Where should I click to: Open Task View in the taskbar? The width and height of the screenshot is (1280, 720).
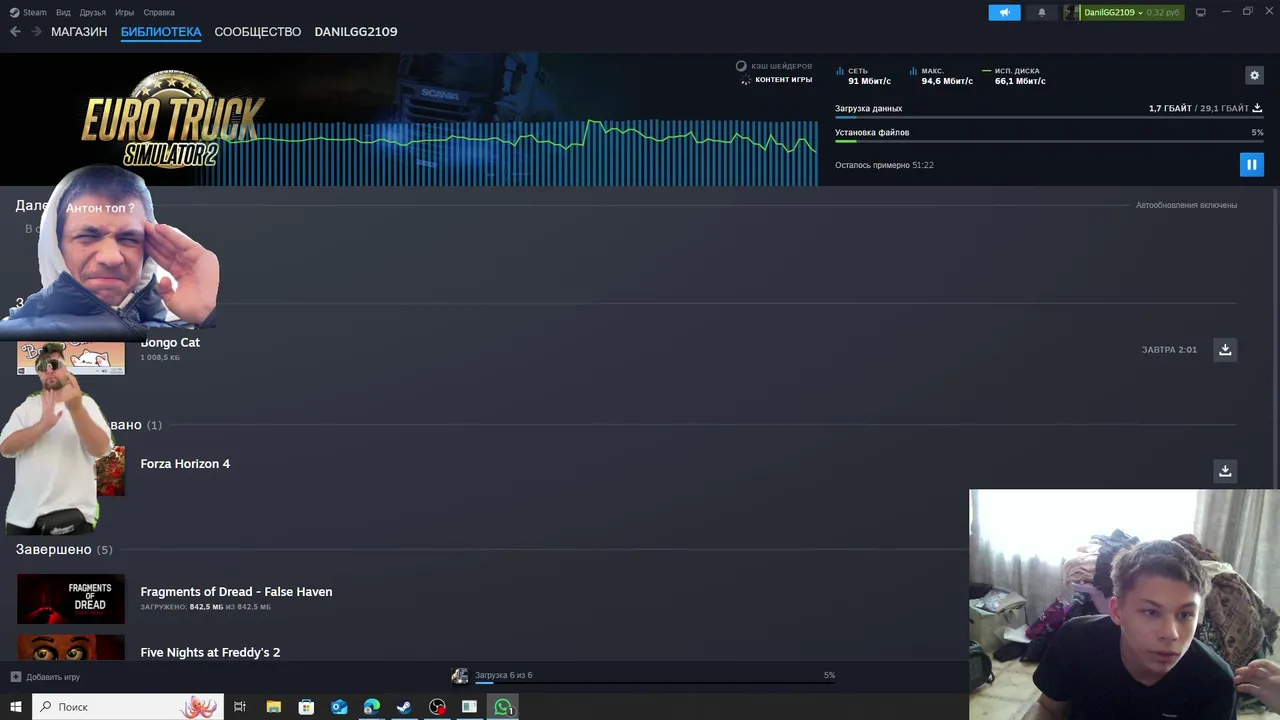(240, 707)
